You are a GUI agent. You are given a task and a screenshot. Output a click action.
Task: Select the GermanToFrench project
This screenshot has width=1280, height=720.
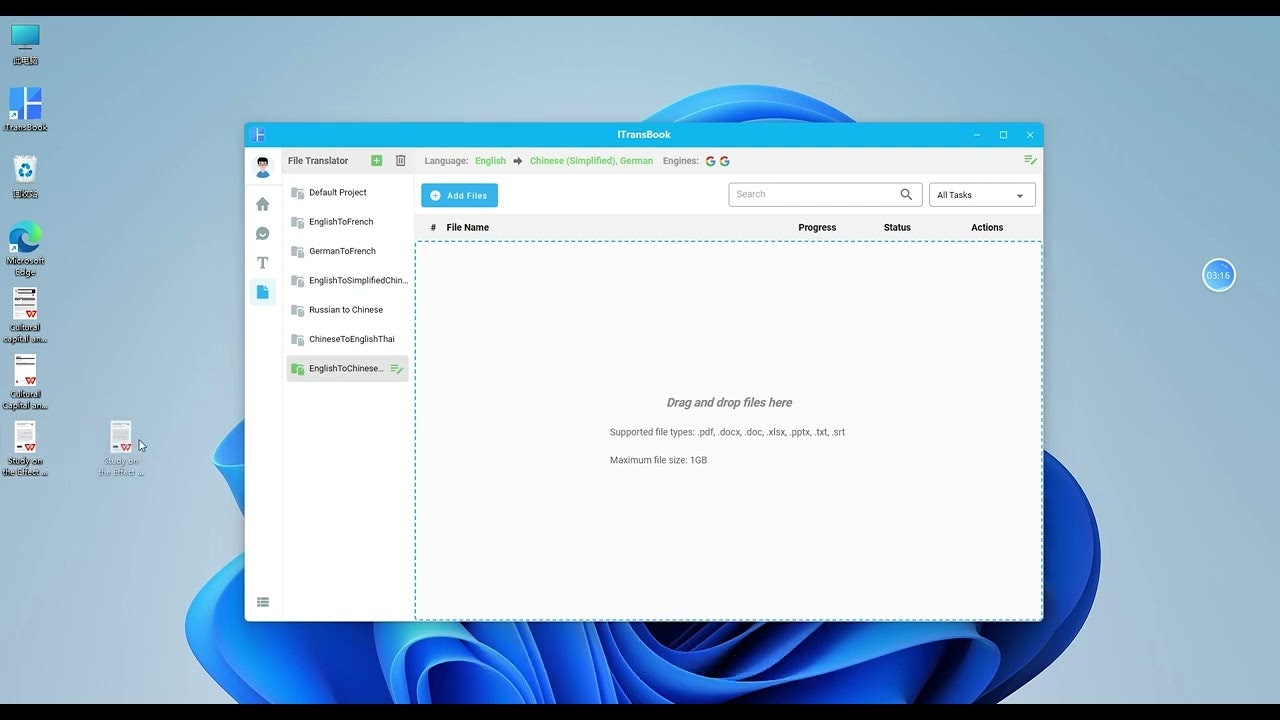(x=347, y=251)
